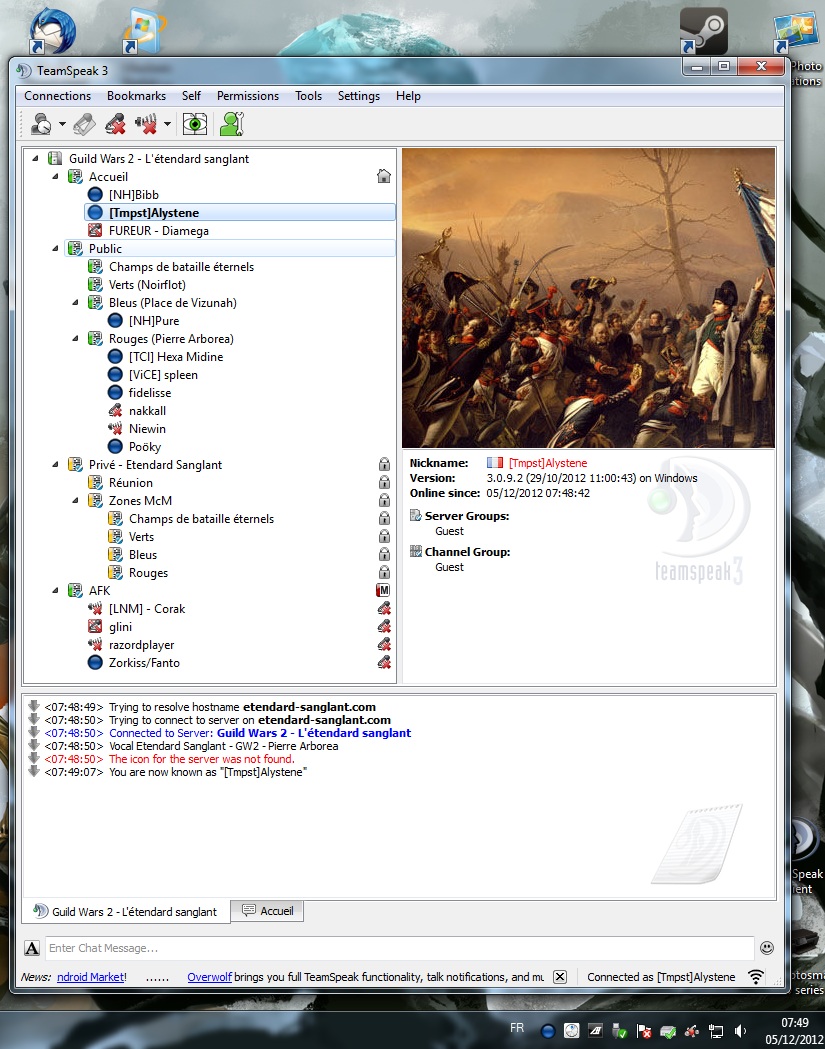Collapse the Rouges (Pierre Arborea) channel

(76, 339)
